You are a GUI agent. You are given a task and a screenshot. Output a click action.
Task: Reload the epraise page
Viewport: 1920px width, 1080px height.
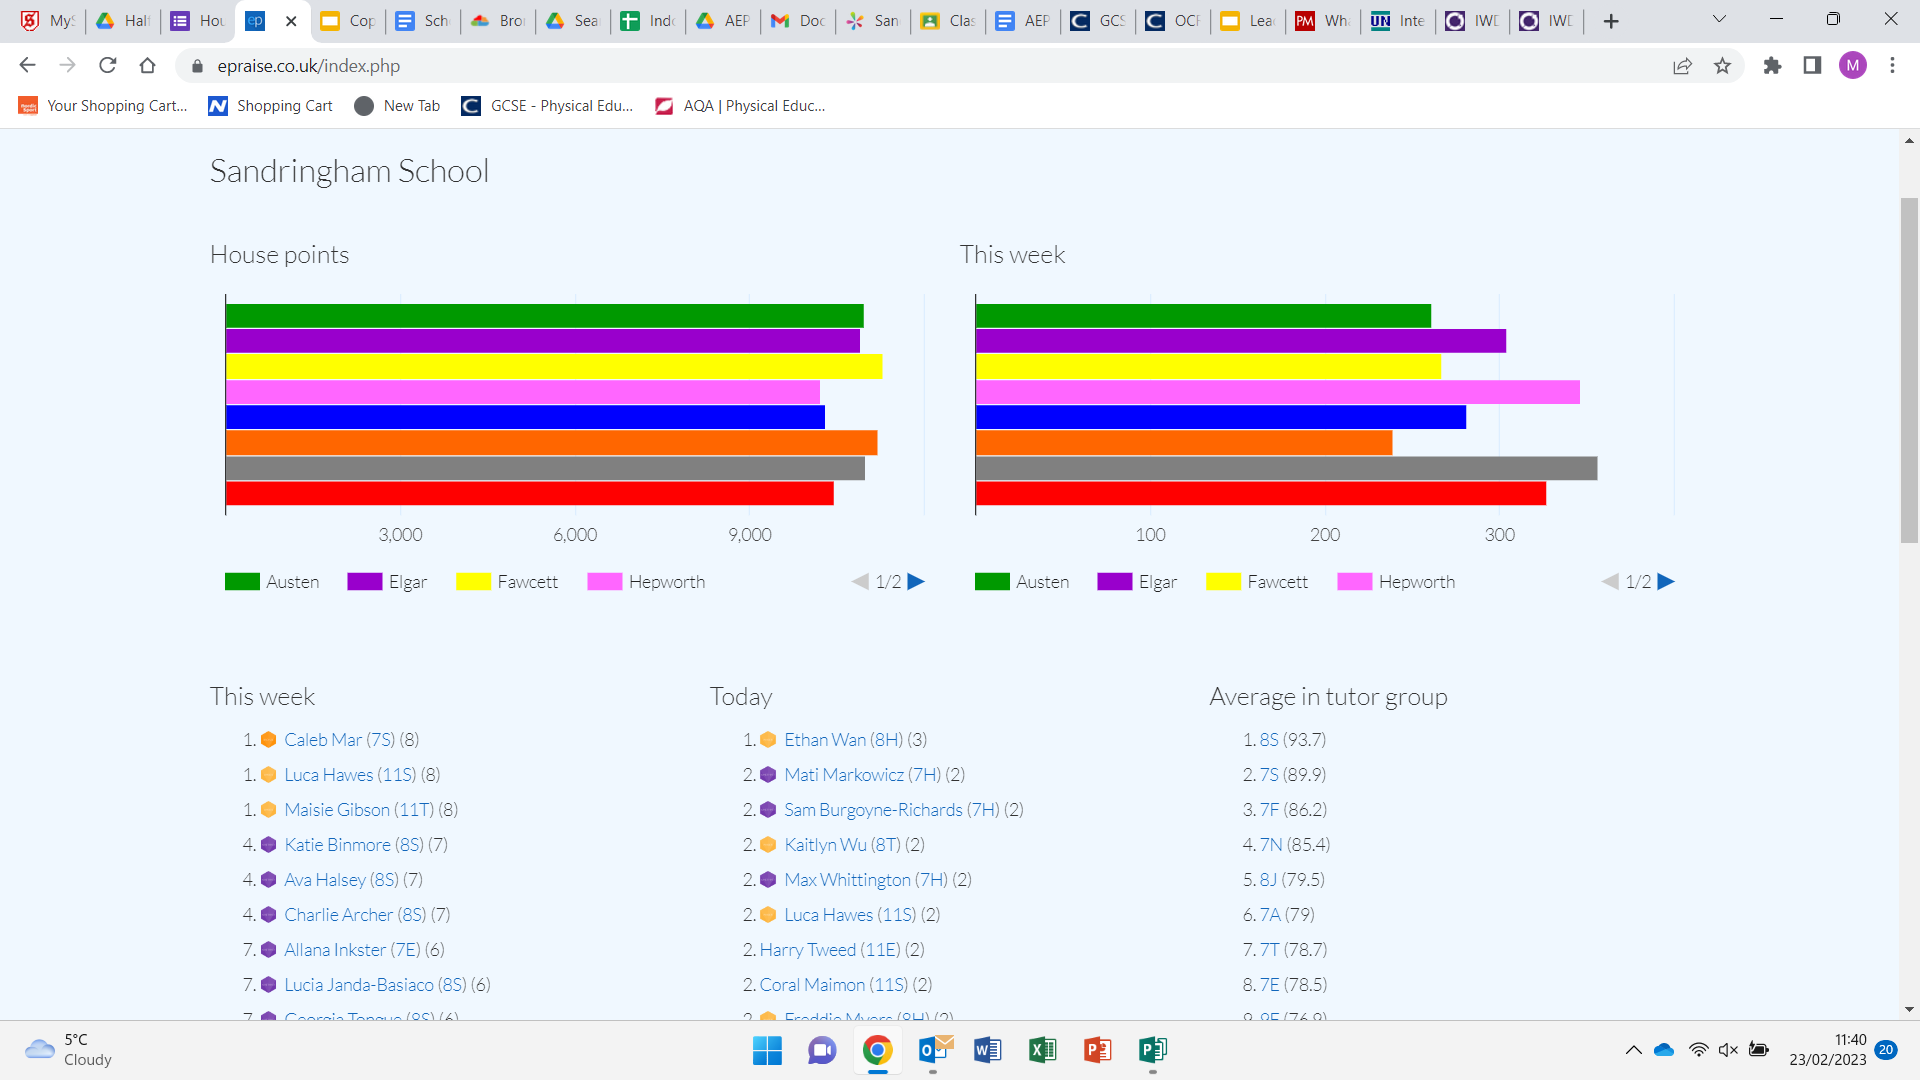108,65
